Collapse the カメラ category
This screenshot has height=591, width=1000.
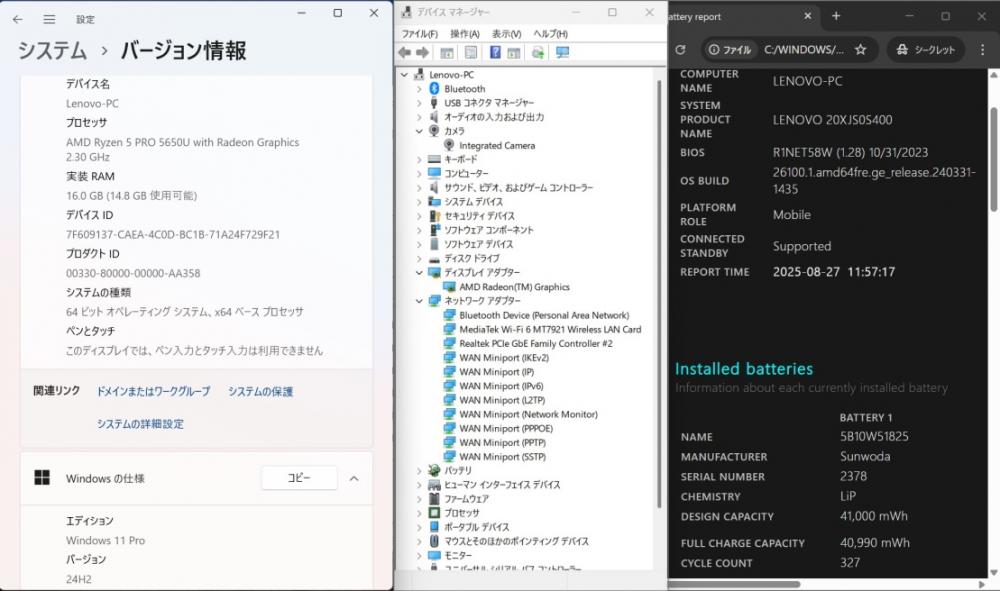419,131
